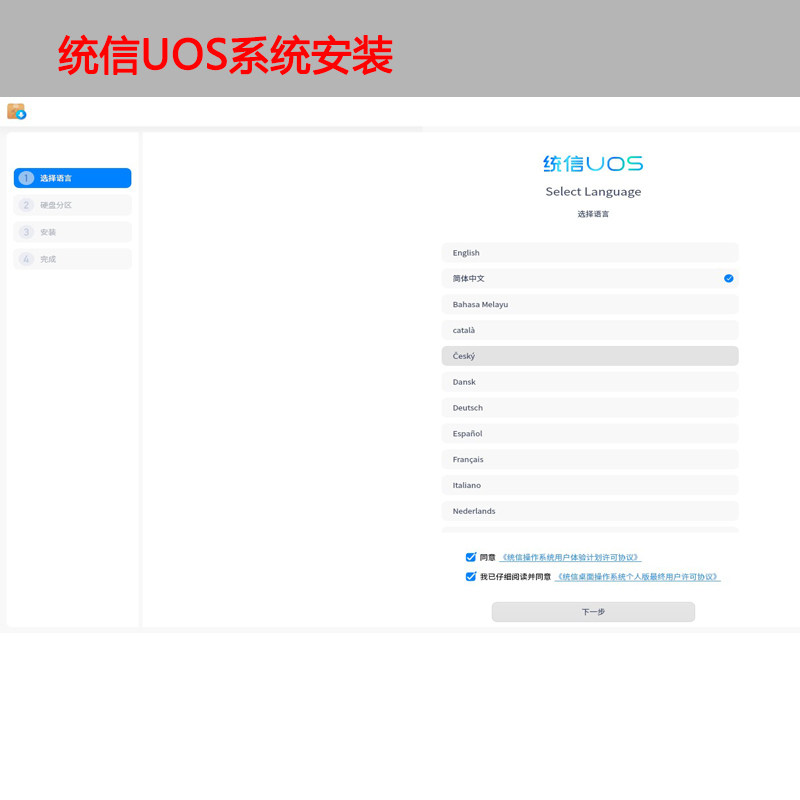This screenshot has height=800, width=800.
Task: Choose Español language
Action: click(x=590, y=434)
